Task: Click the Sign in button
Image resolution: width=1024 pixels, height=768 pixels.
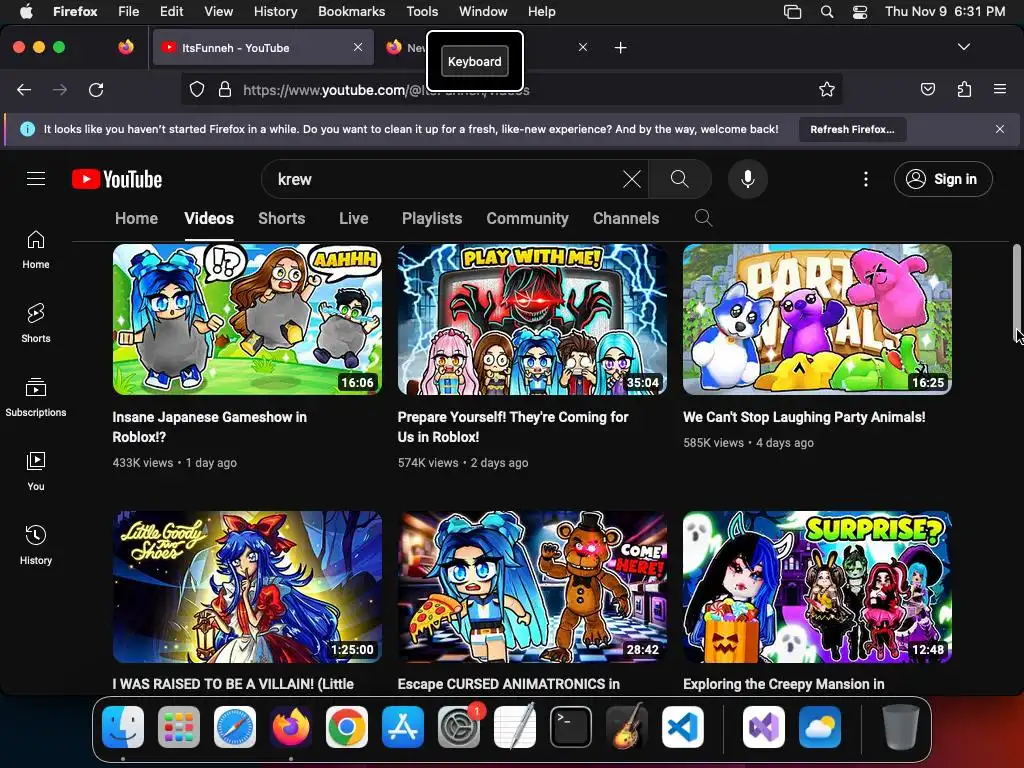Action: click(943, 179)
